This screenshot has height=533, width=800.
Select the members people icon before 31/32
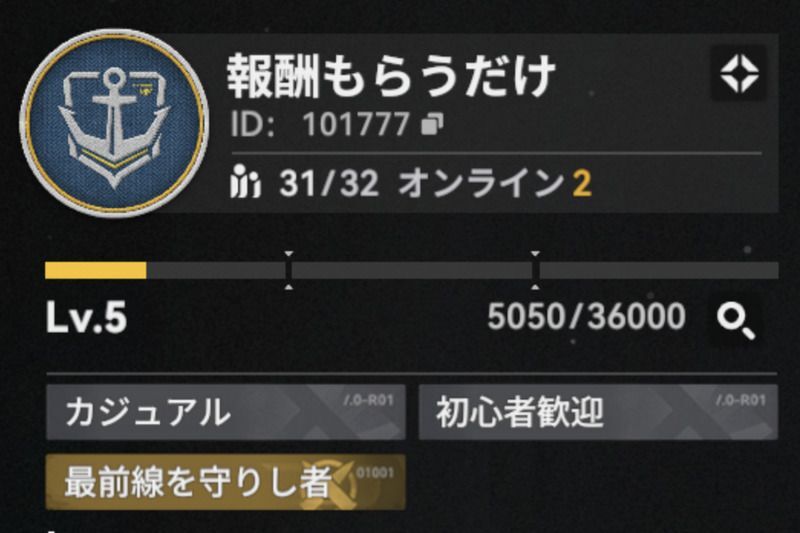coord(245,182)
